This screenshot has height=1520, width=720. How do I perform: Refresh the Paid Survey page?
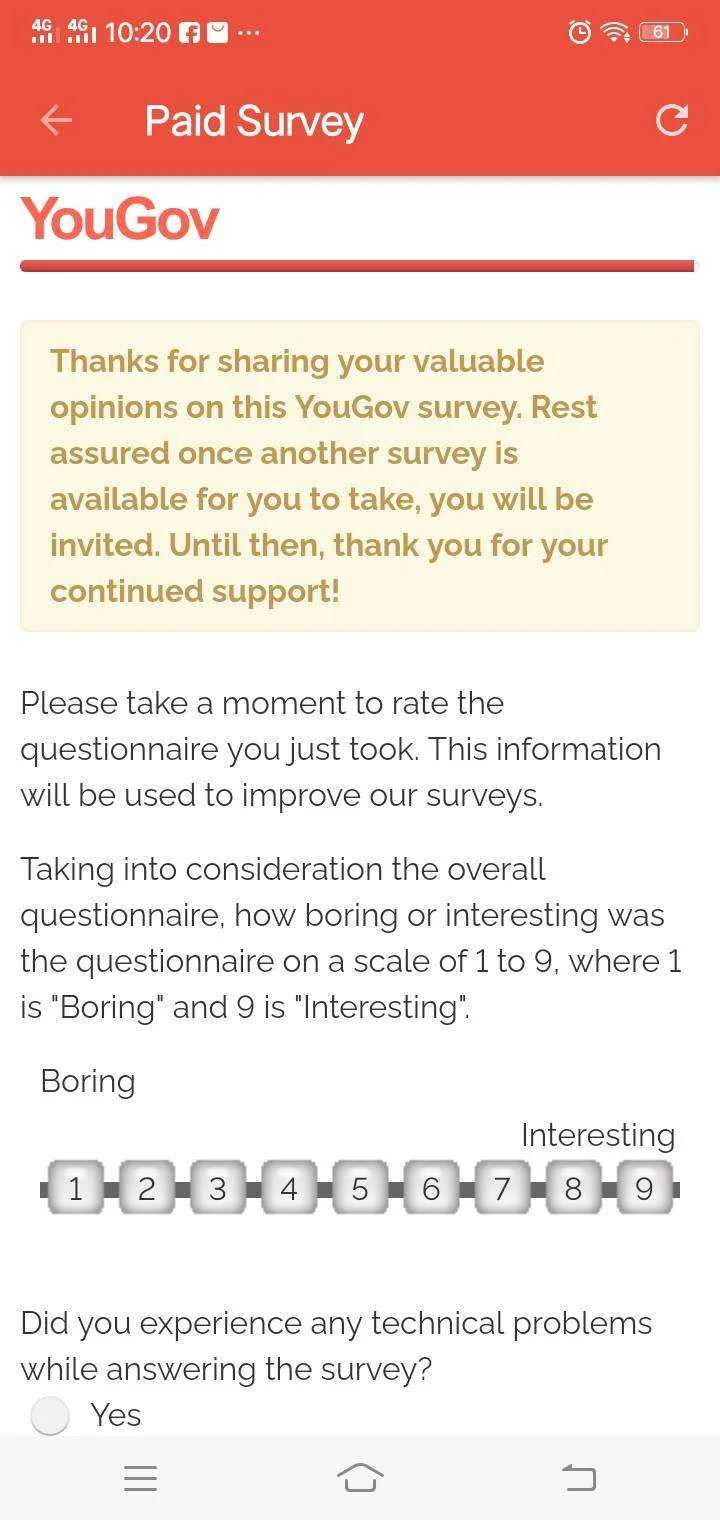[672, 120]
